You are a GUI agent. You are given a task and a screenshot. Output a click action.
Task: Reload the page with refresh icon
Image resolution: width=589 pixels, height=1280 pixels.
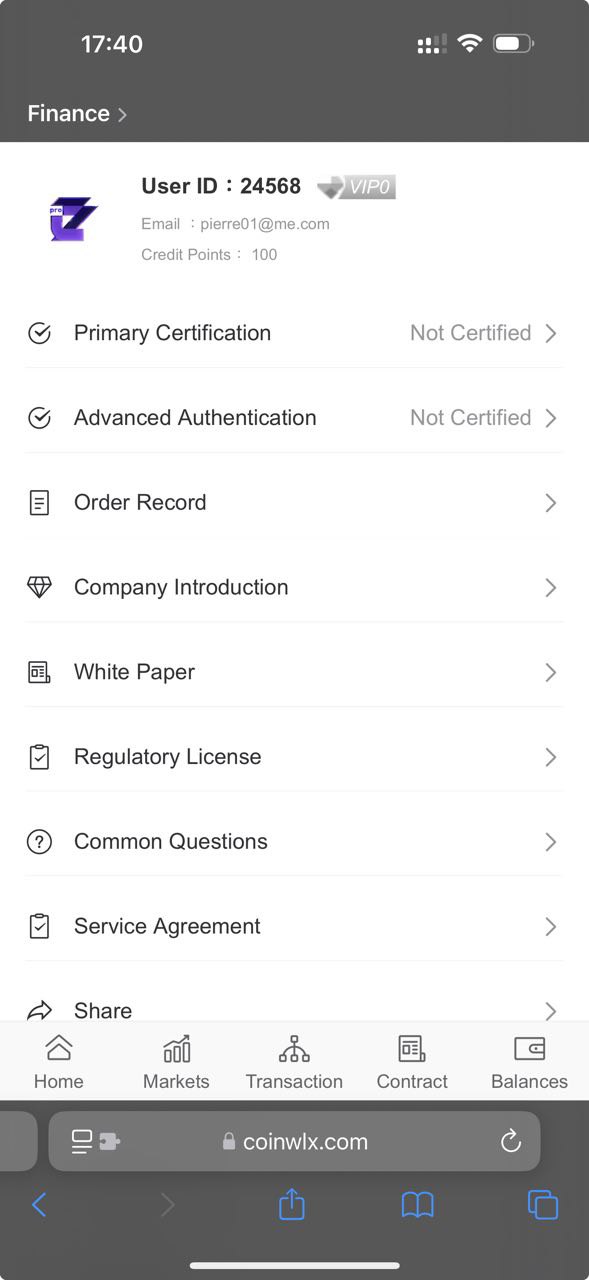(x=511, y=1141)
